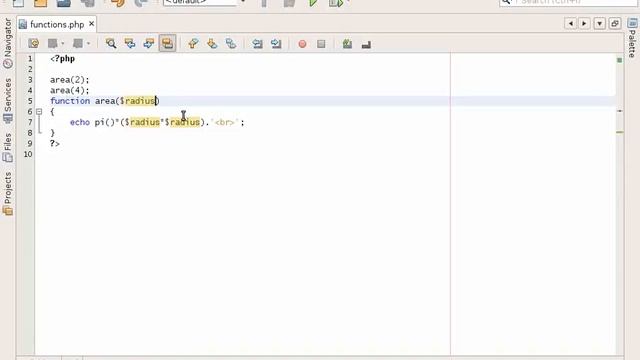This screenshot has height=360, width=640.
Task: Show opened documents list dropdown
Action: tap(599, 24)
